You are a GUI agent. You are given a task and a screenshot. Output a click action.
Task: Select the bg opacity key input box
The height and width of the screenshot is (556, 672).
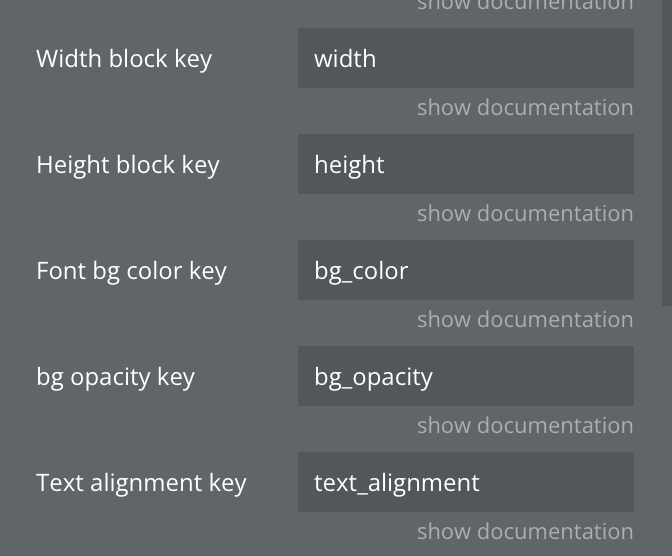465,376
